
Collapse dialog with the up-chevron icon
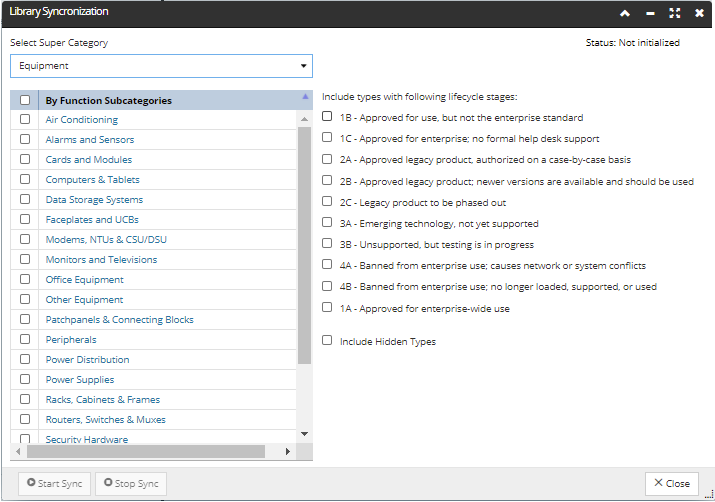pos(625,13)
